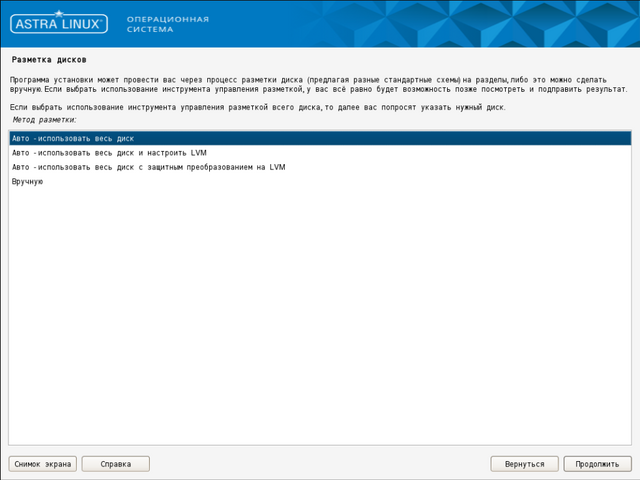Select 'Авто - использовать весь диск' option
640x480 pixels.
(73, 138)
